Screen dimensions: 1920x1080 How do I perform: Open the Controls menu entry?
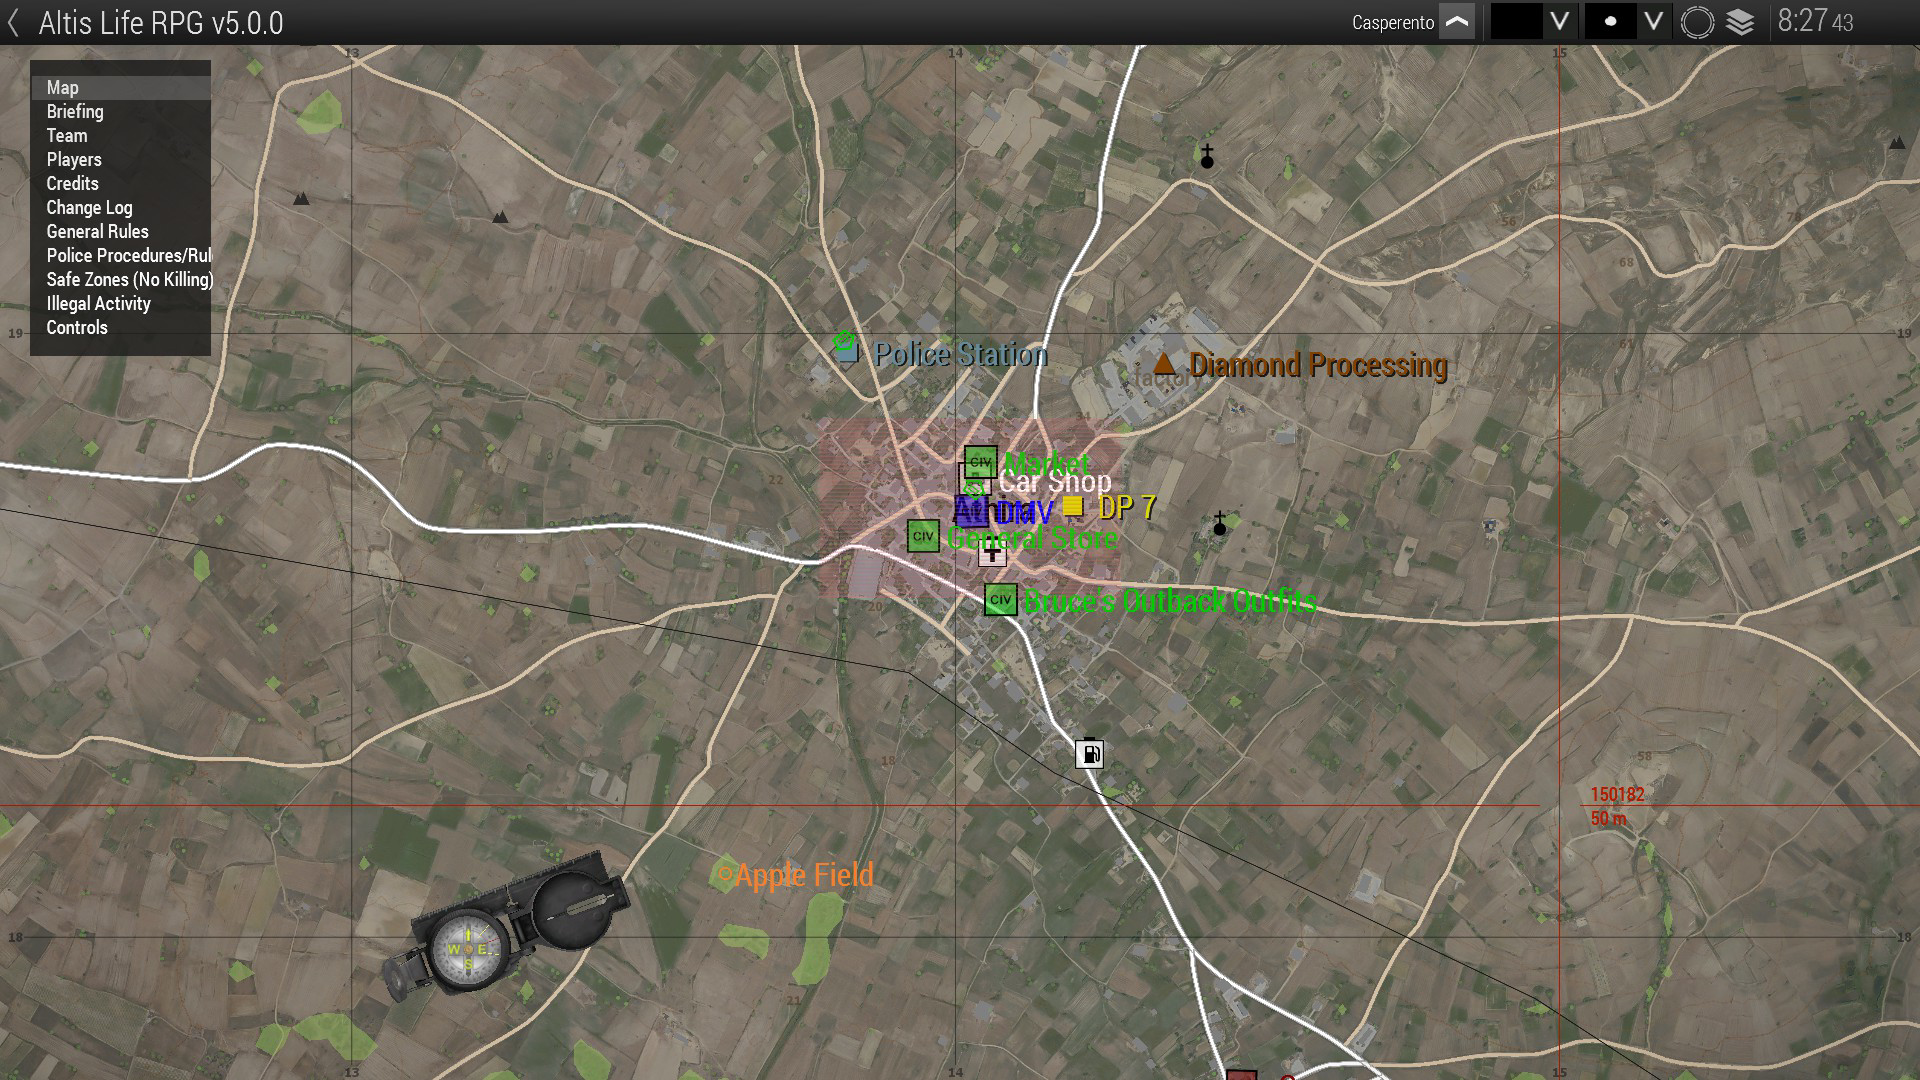point(77,328)
